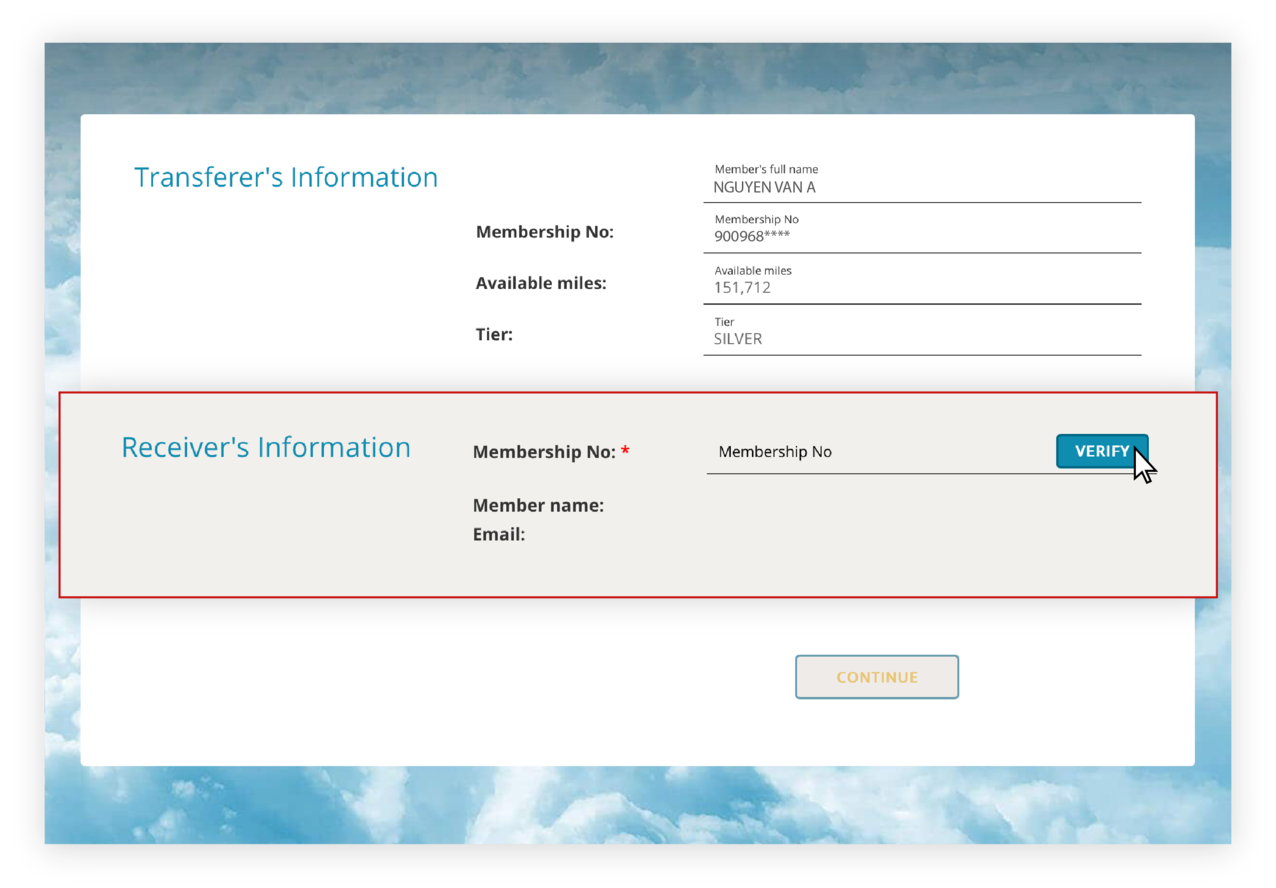Click the Email label

pos(498,534)
